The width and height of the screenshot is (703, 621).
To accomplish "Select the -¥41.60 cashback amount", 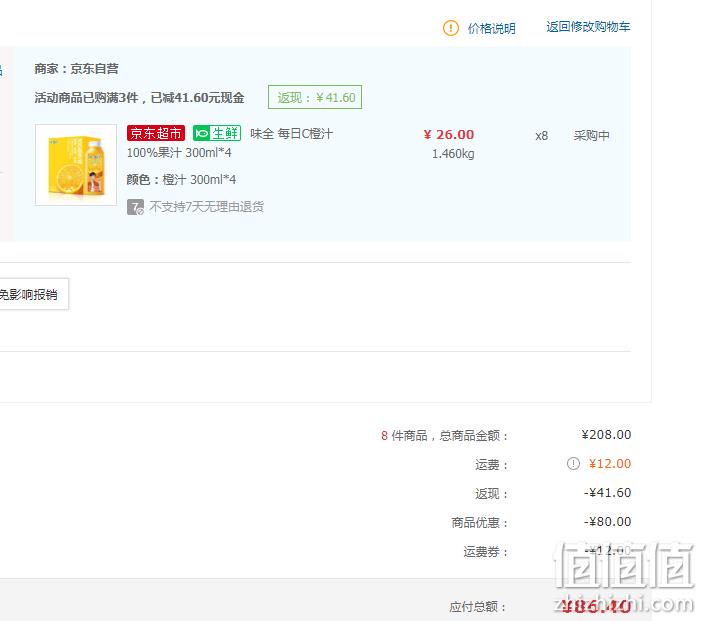I will point(608,493).
